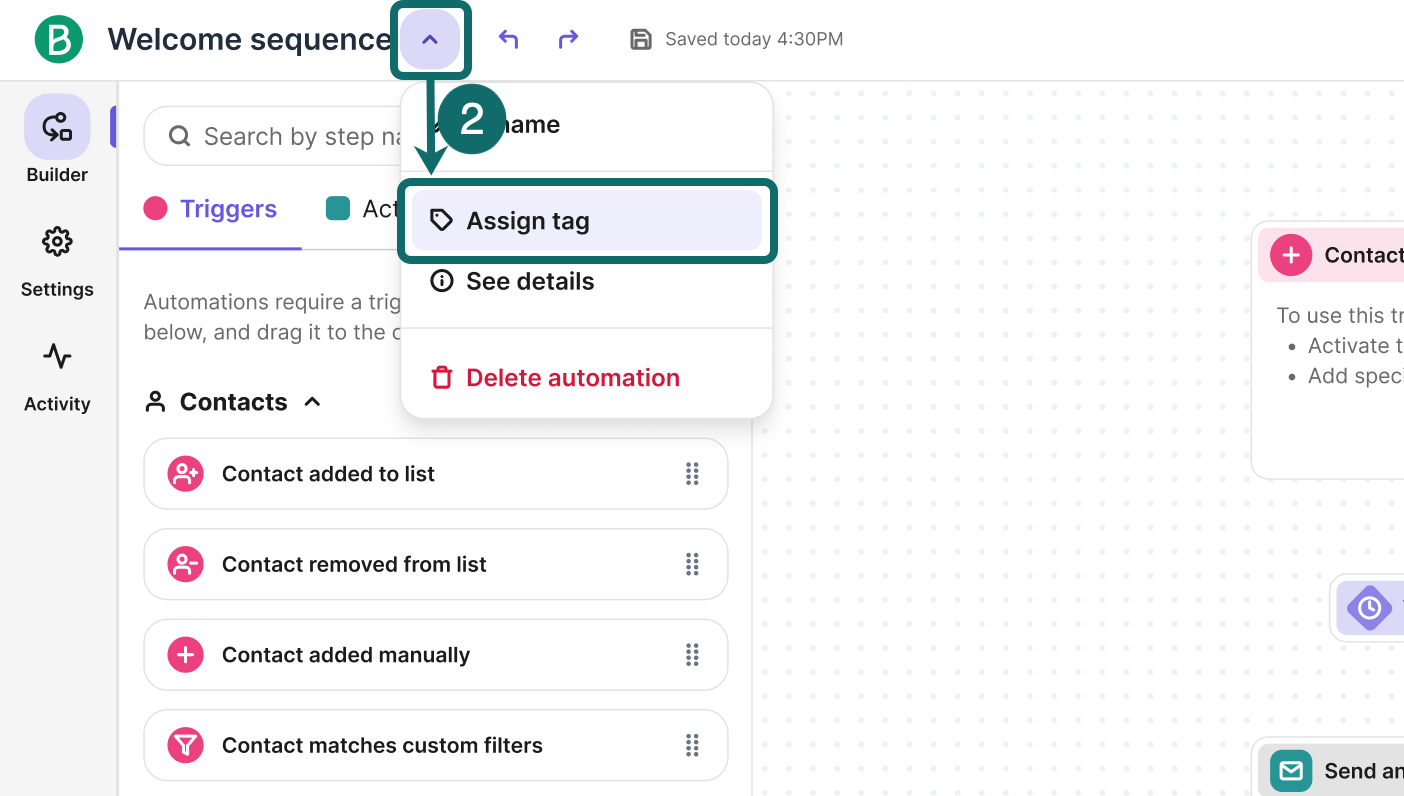The height and width of the screenshot is (796, 1404).
Task: Redo the last change
Action: (568, 38)
